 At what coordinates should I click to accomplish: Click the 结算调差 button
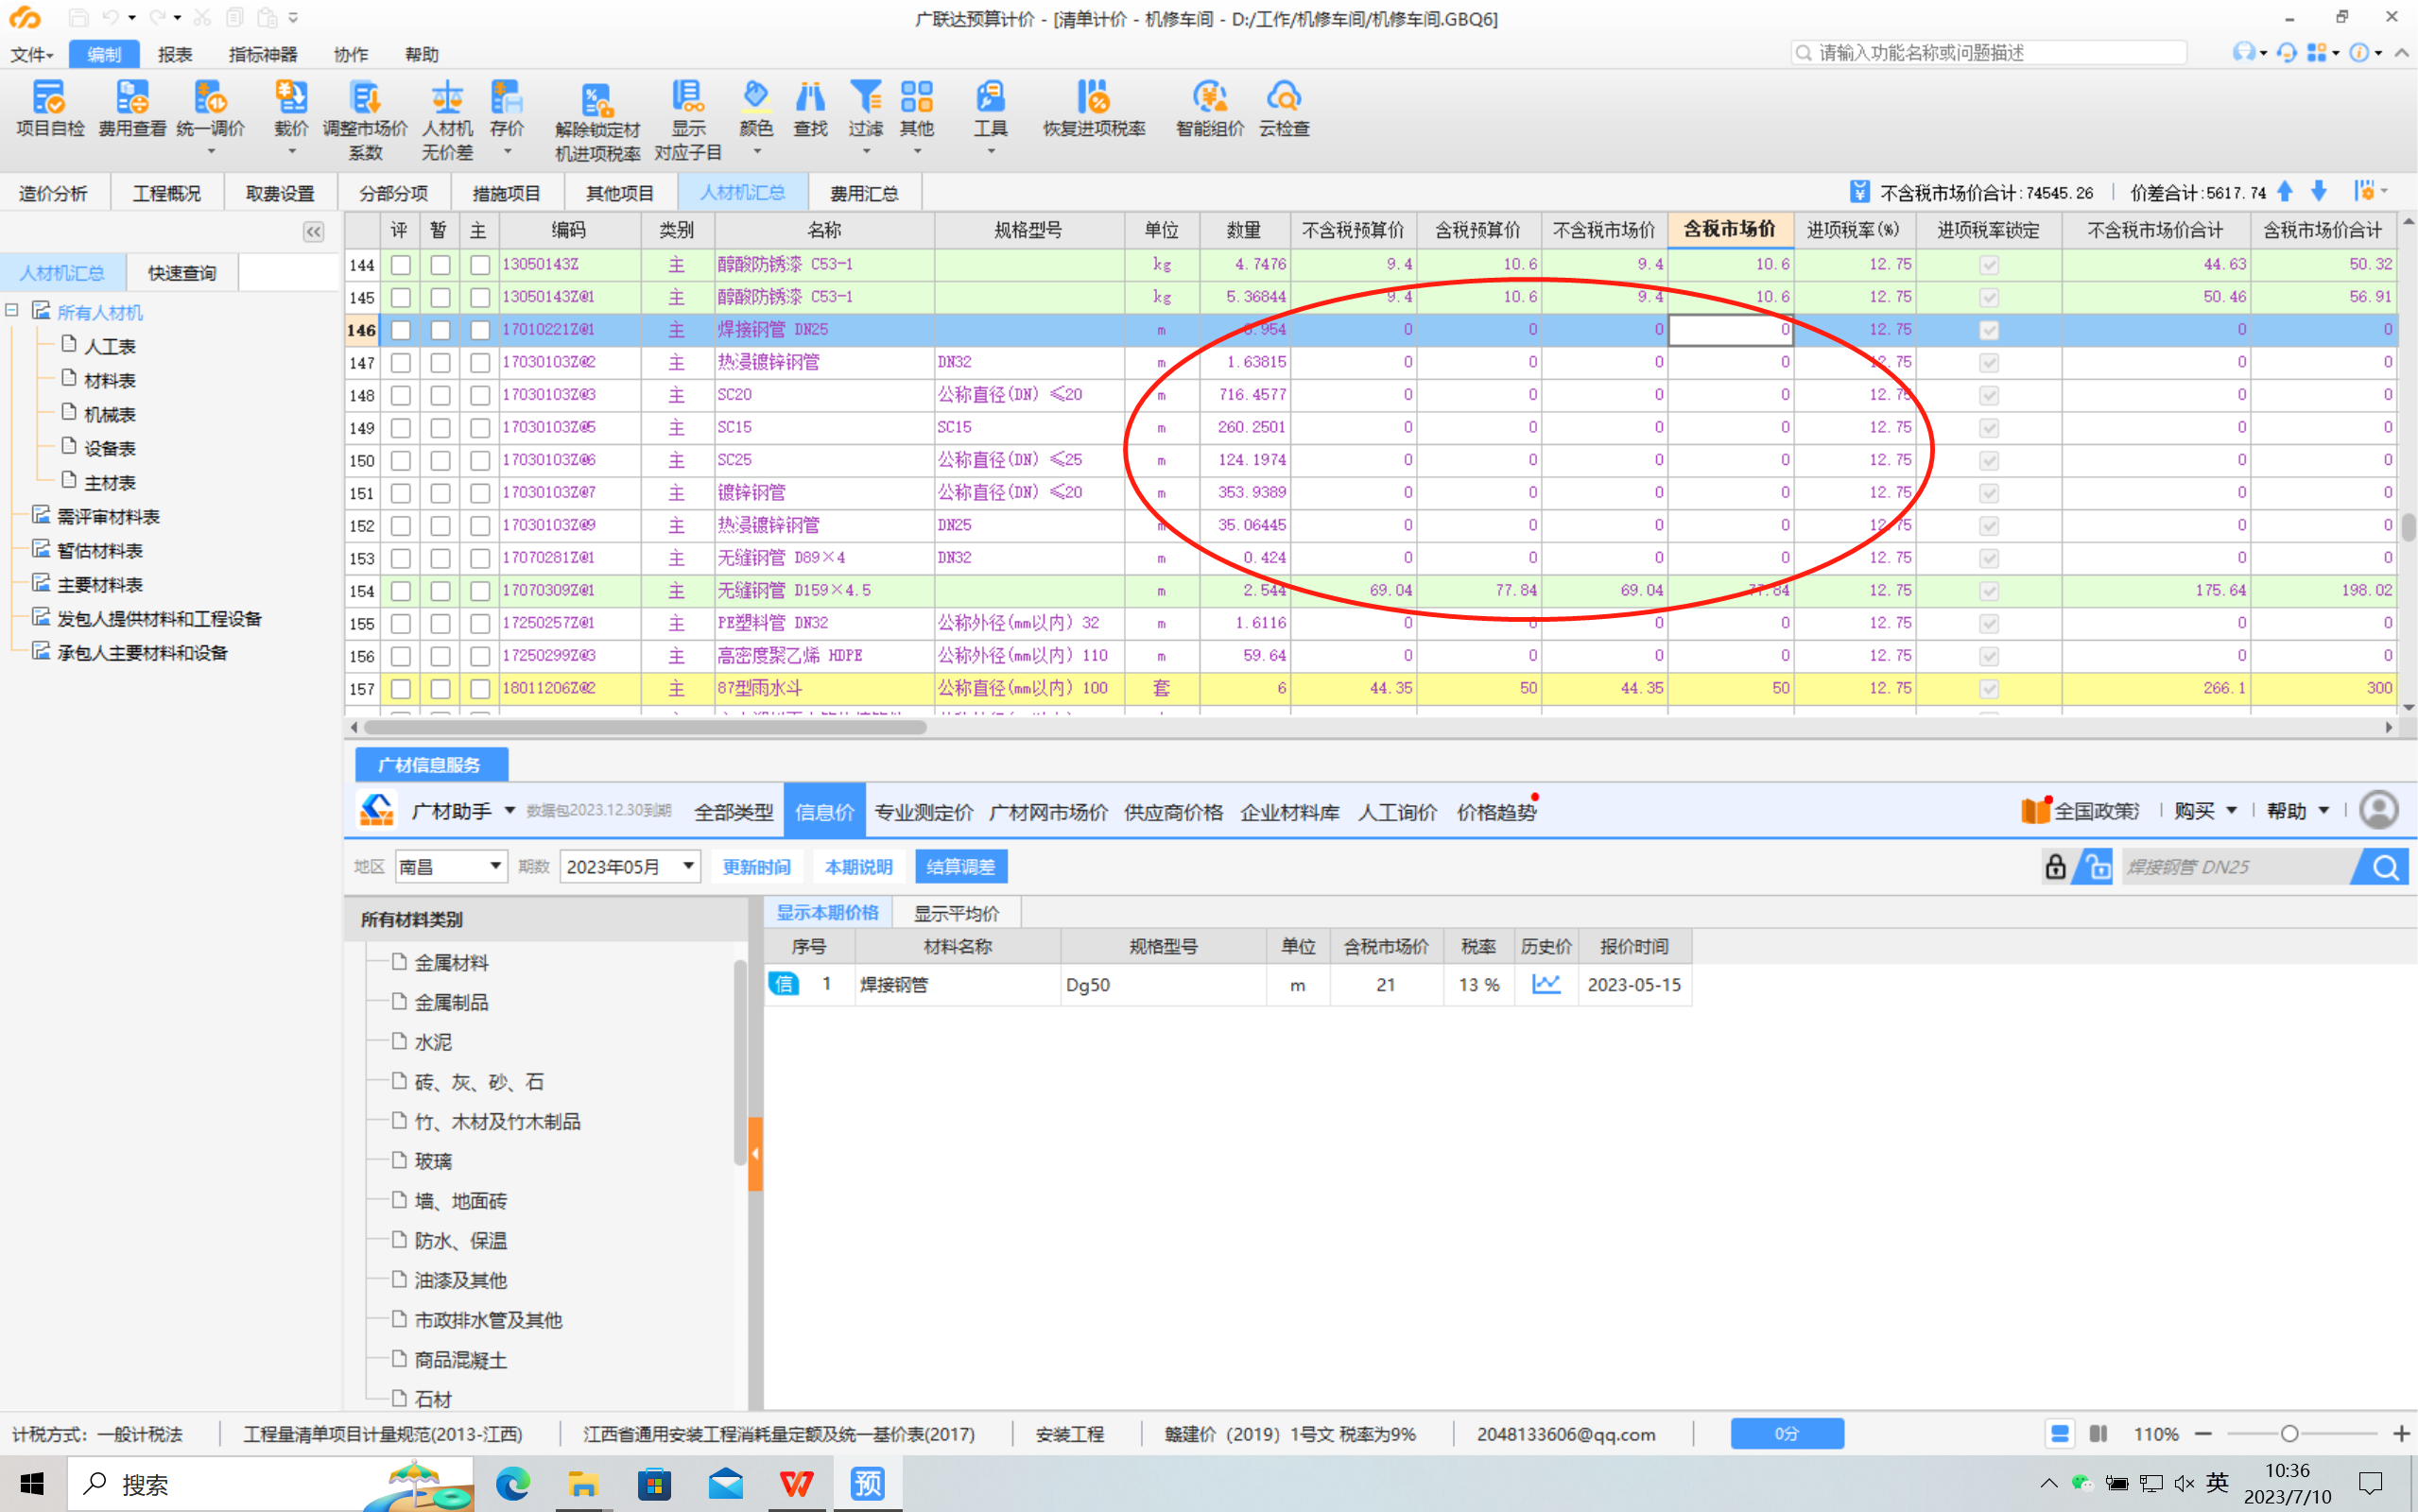(x=960, y=867)
